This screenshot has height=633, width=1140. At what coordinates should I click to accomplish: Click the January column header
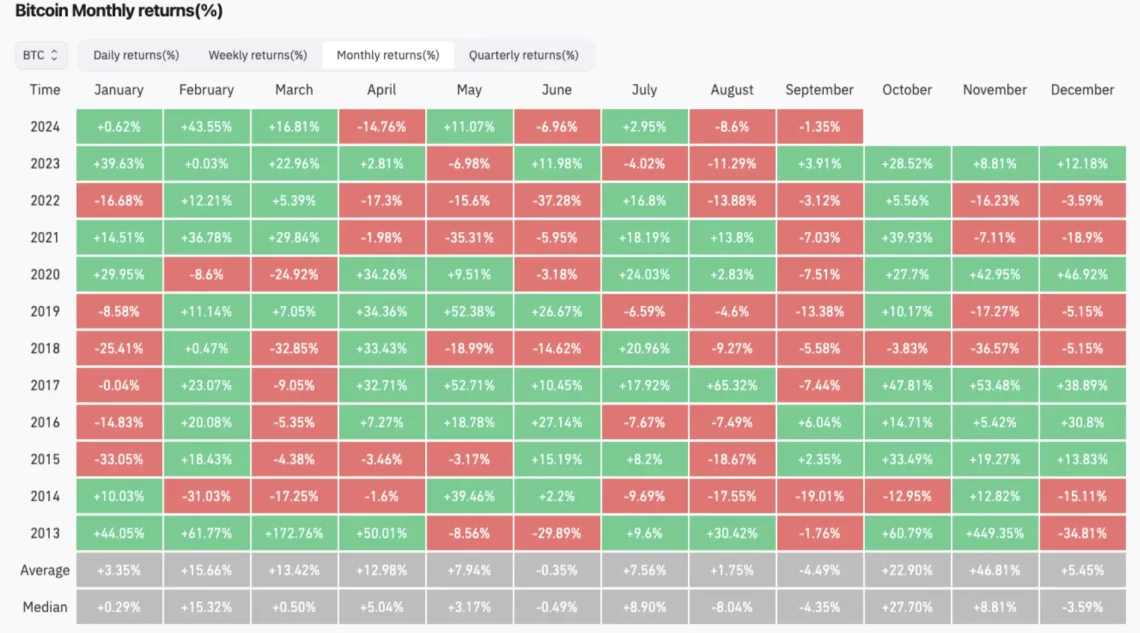coord(119,90)
